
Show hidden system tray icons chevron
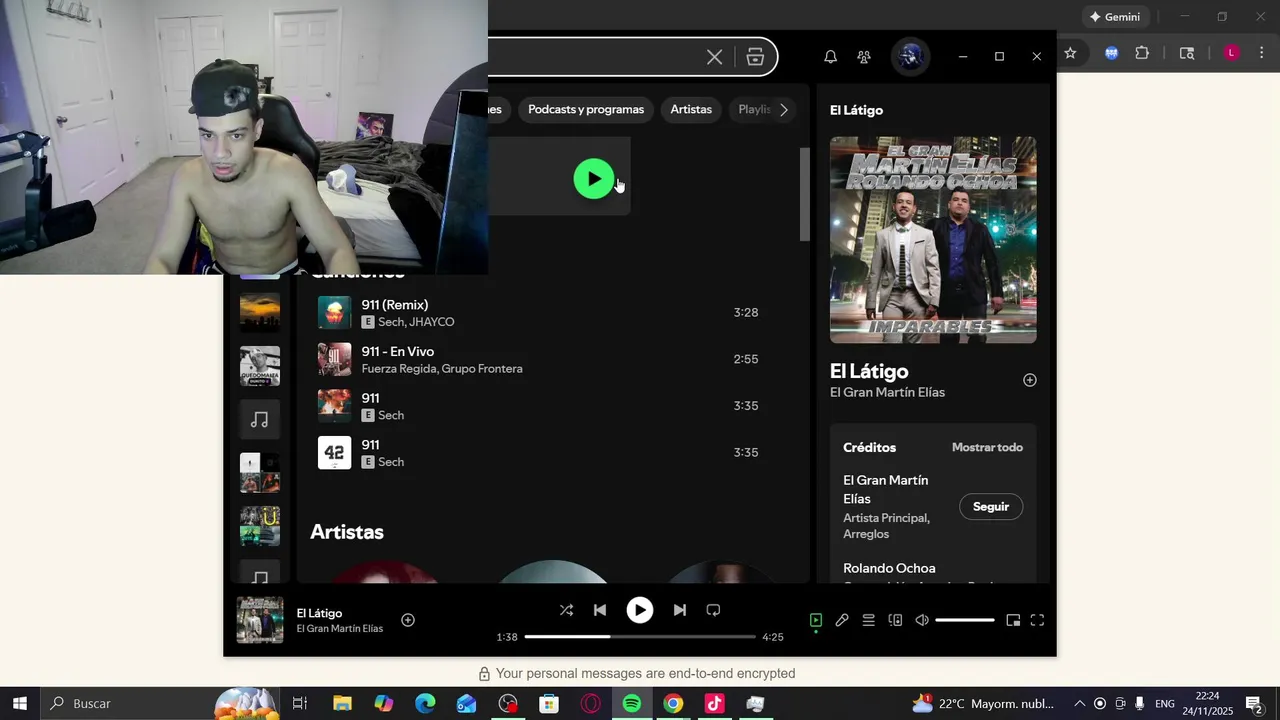tap(1080, 703)
